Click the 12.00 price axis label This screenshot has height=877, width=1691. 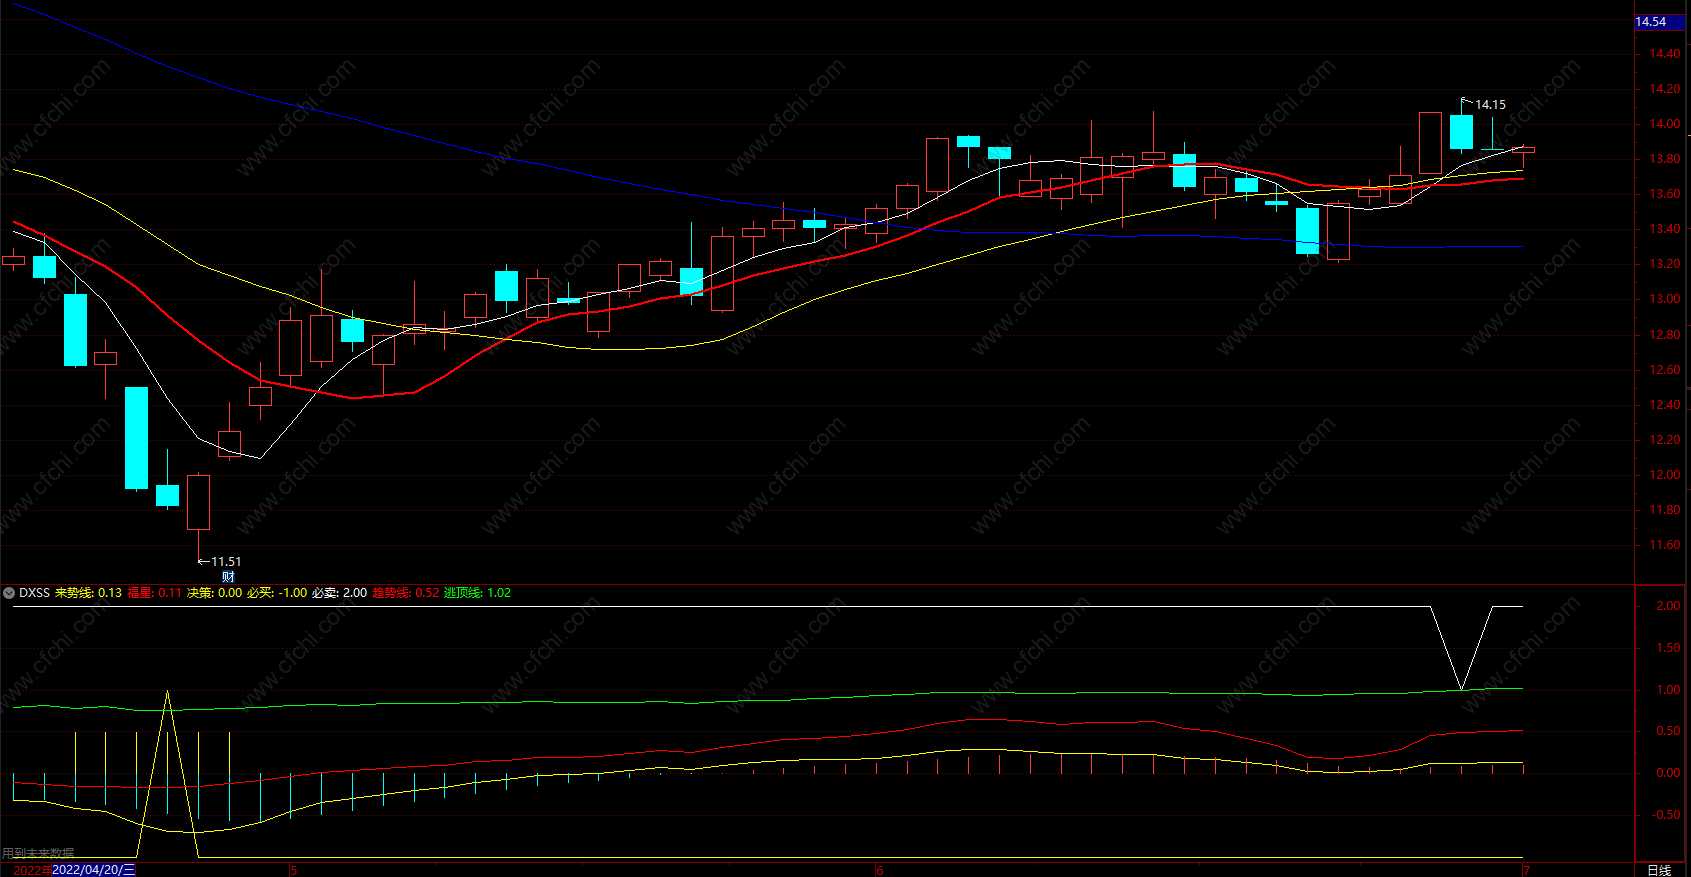point(1665,475)
